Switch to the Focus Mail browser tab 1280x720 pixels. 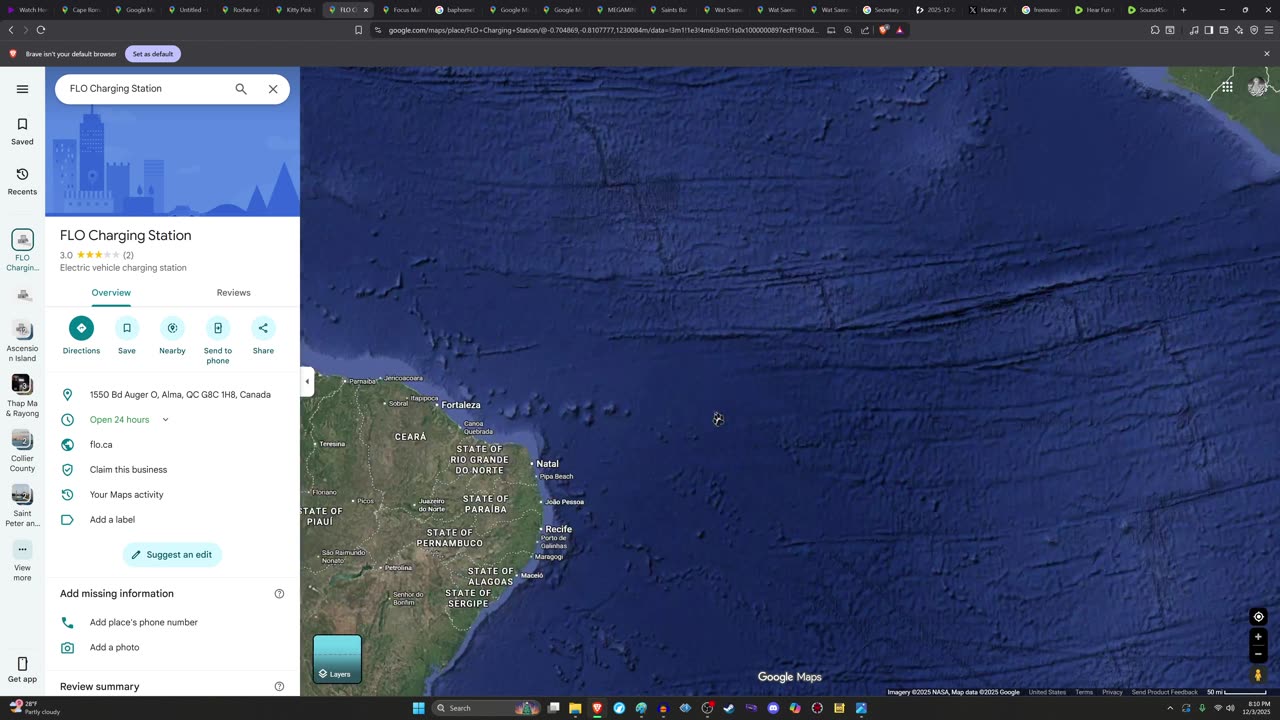tap(405, 10)
